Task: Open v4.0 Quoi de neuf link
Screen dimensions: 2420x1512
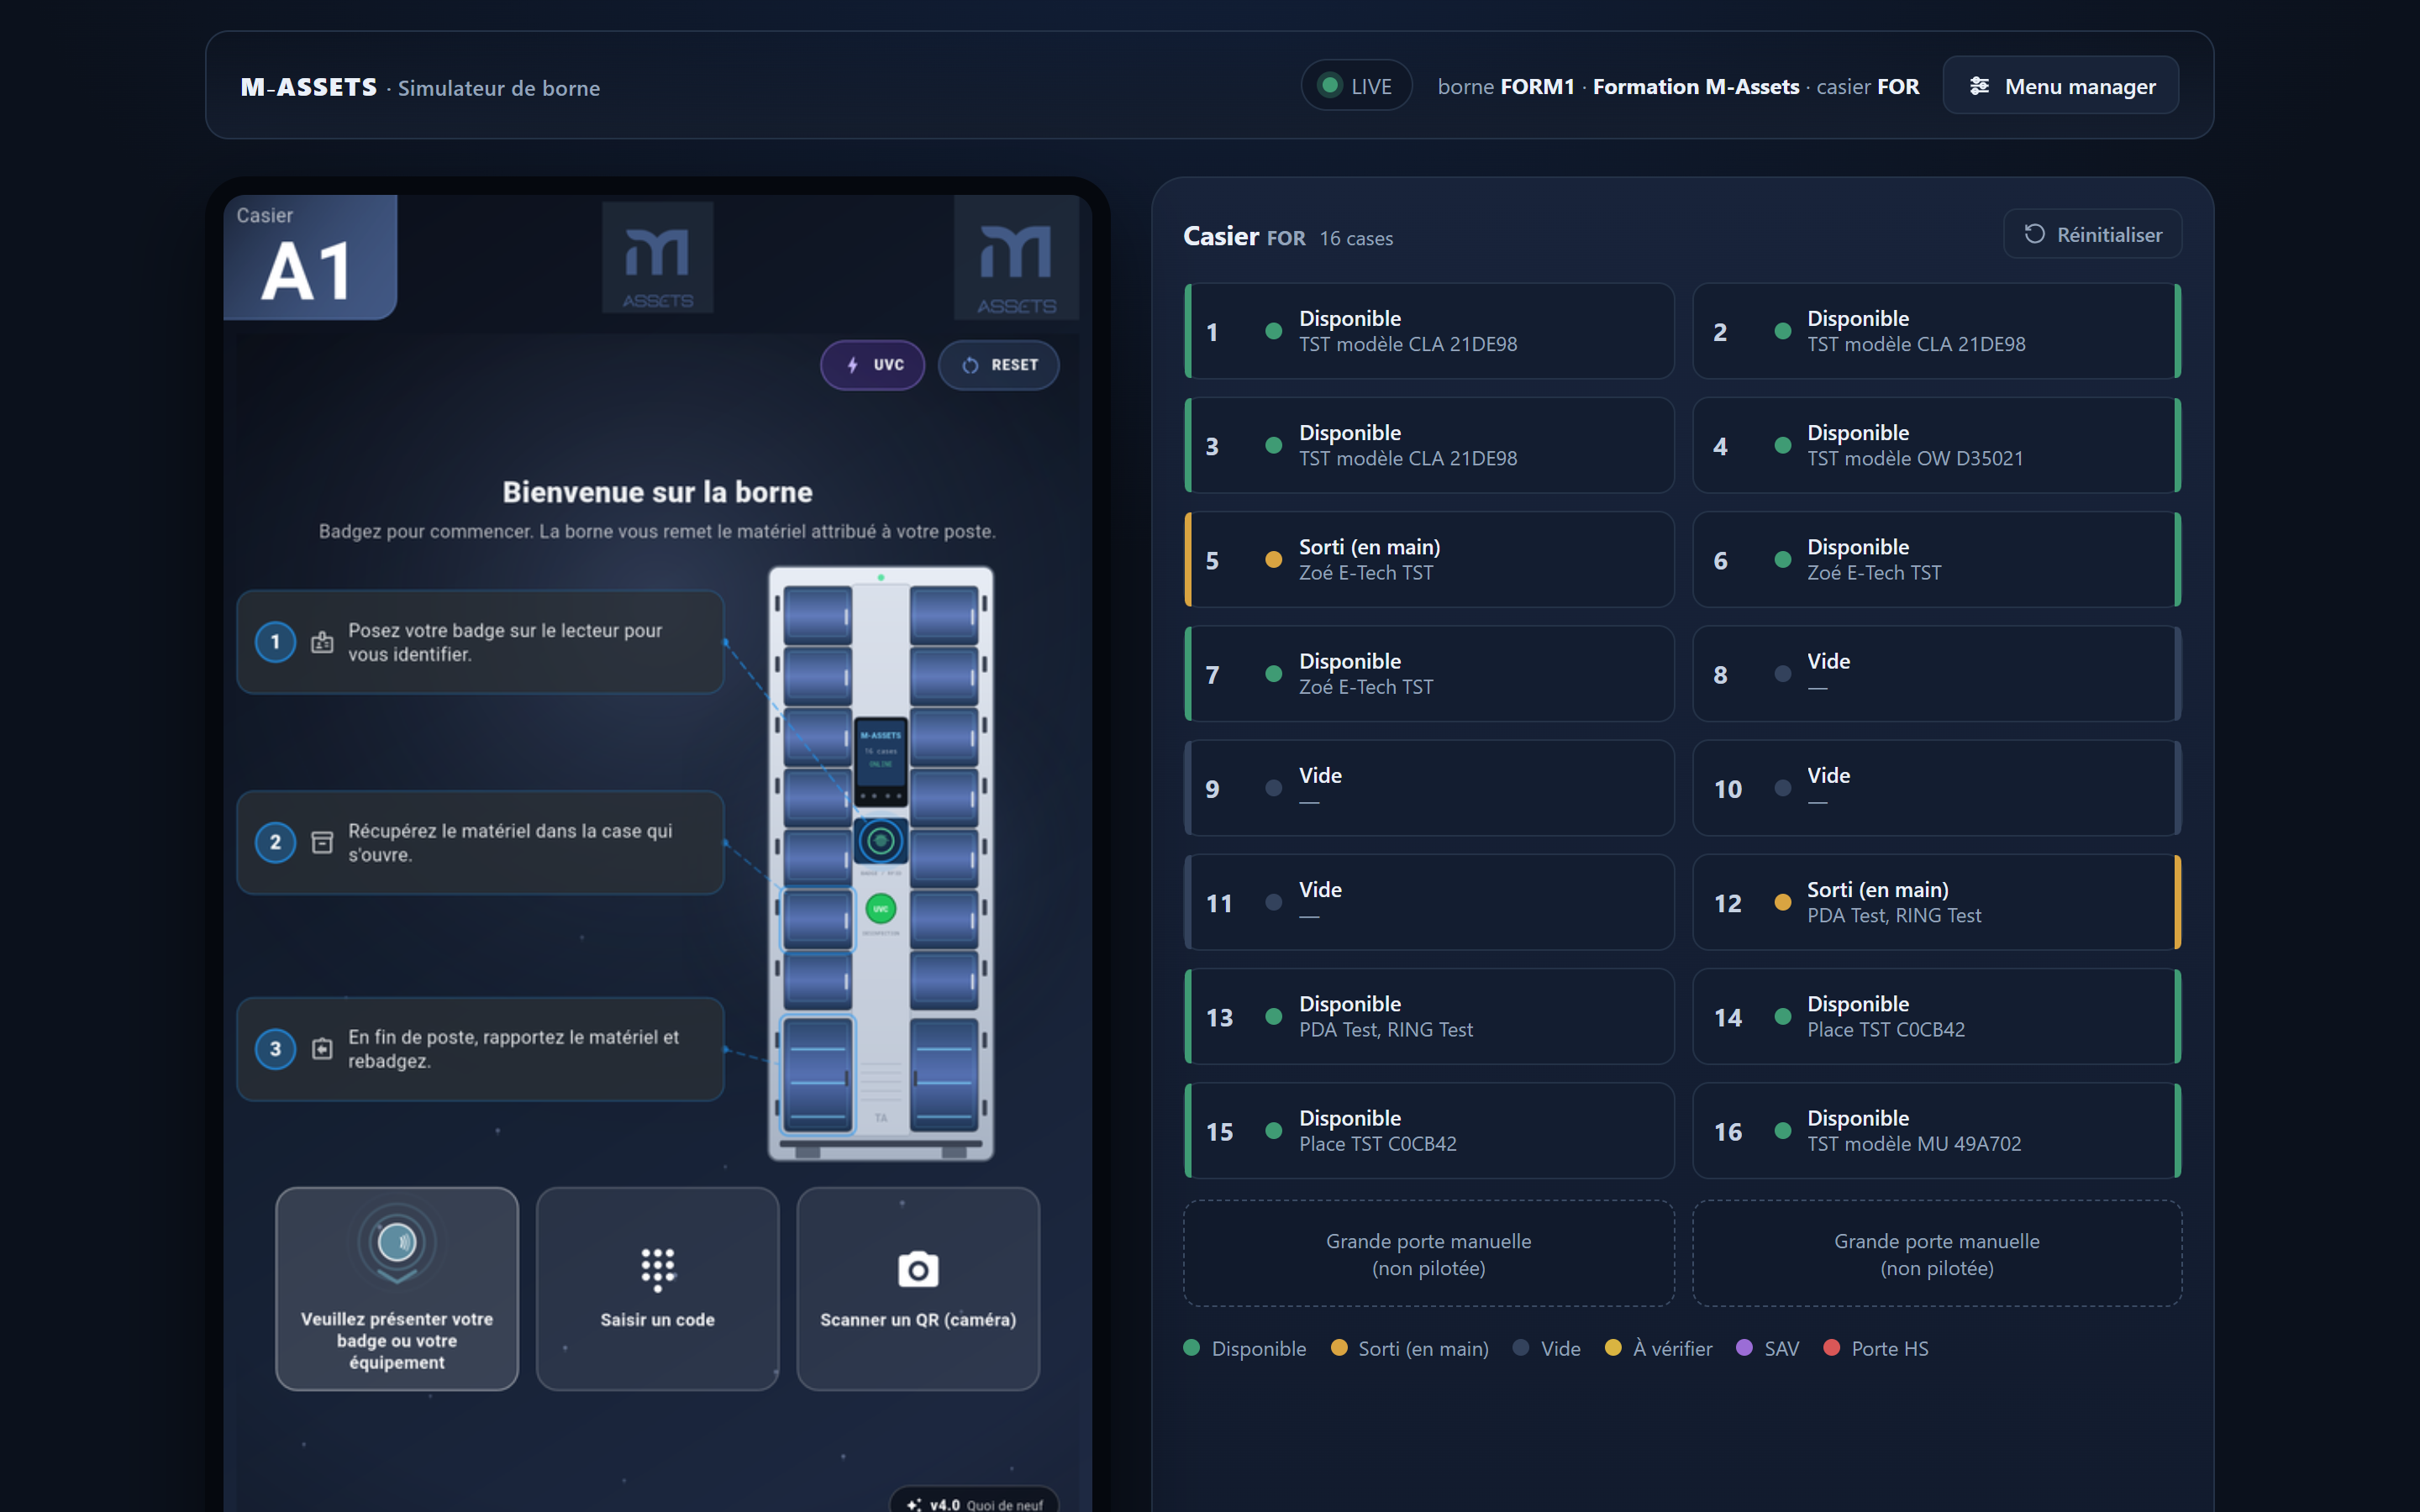Action: tap(974, 1503)
